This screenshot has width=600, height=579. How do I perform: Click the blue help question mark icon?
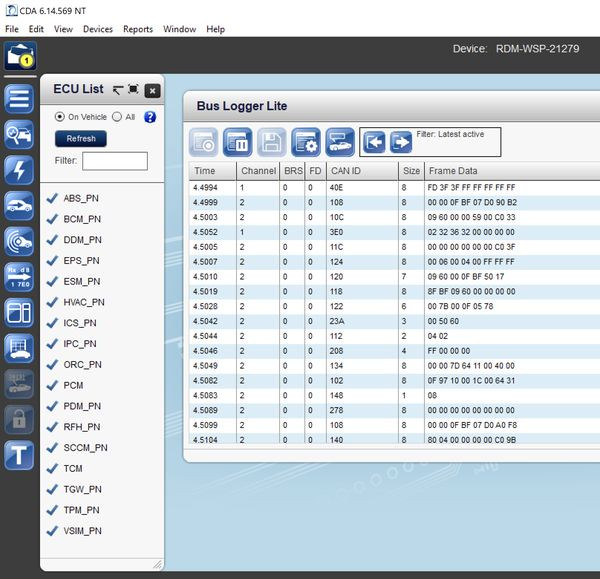[x=150, y=117]
